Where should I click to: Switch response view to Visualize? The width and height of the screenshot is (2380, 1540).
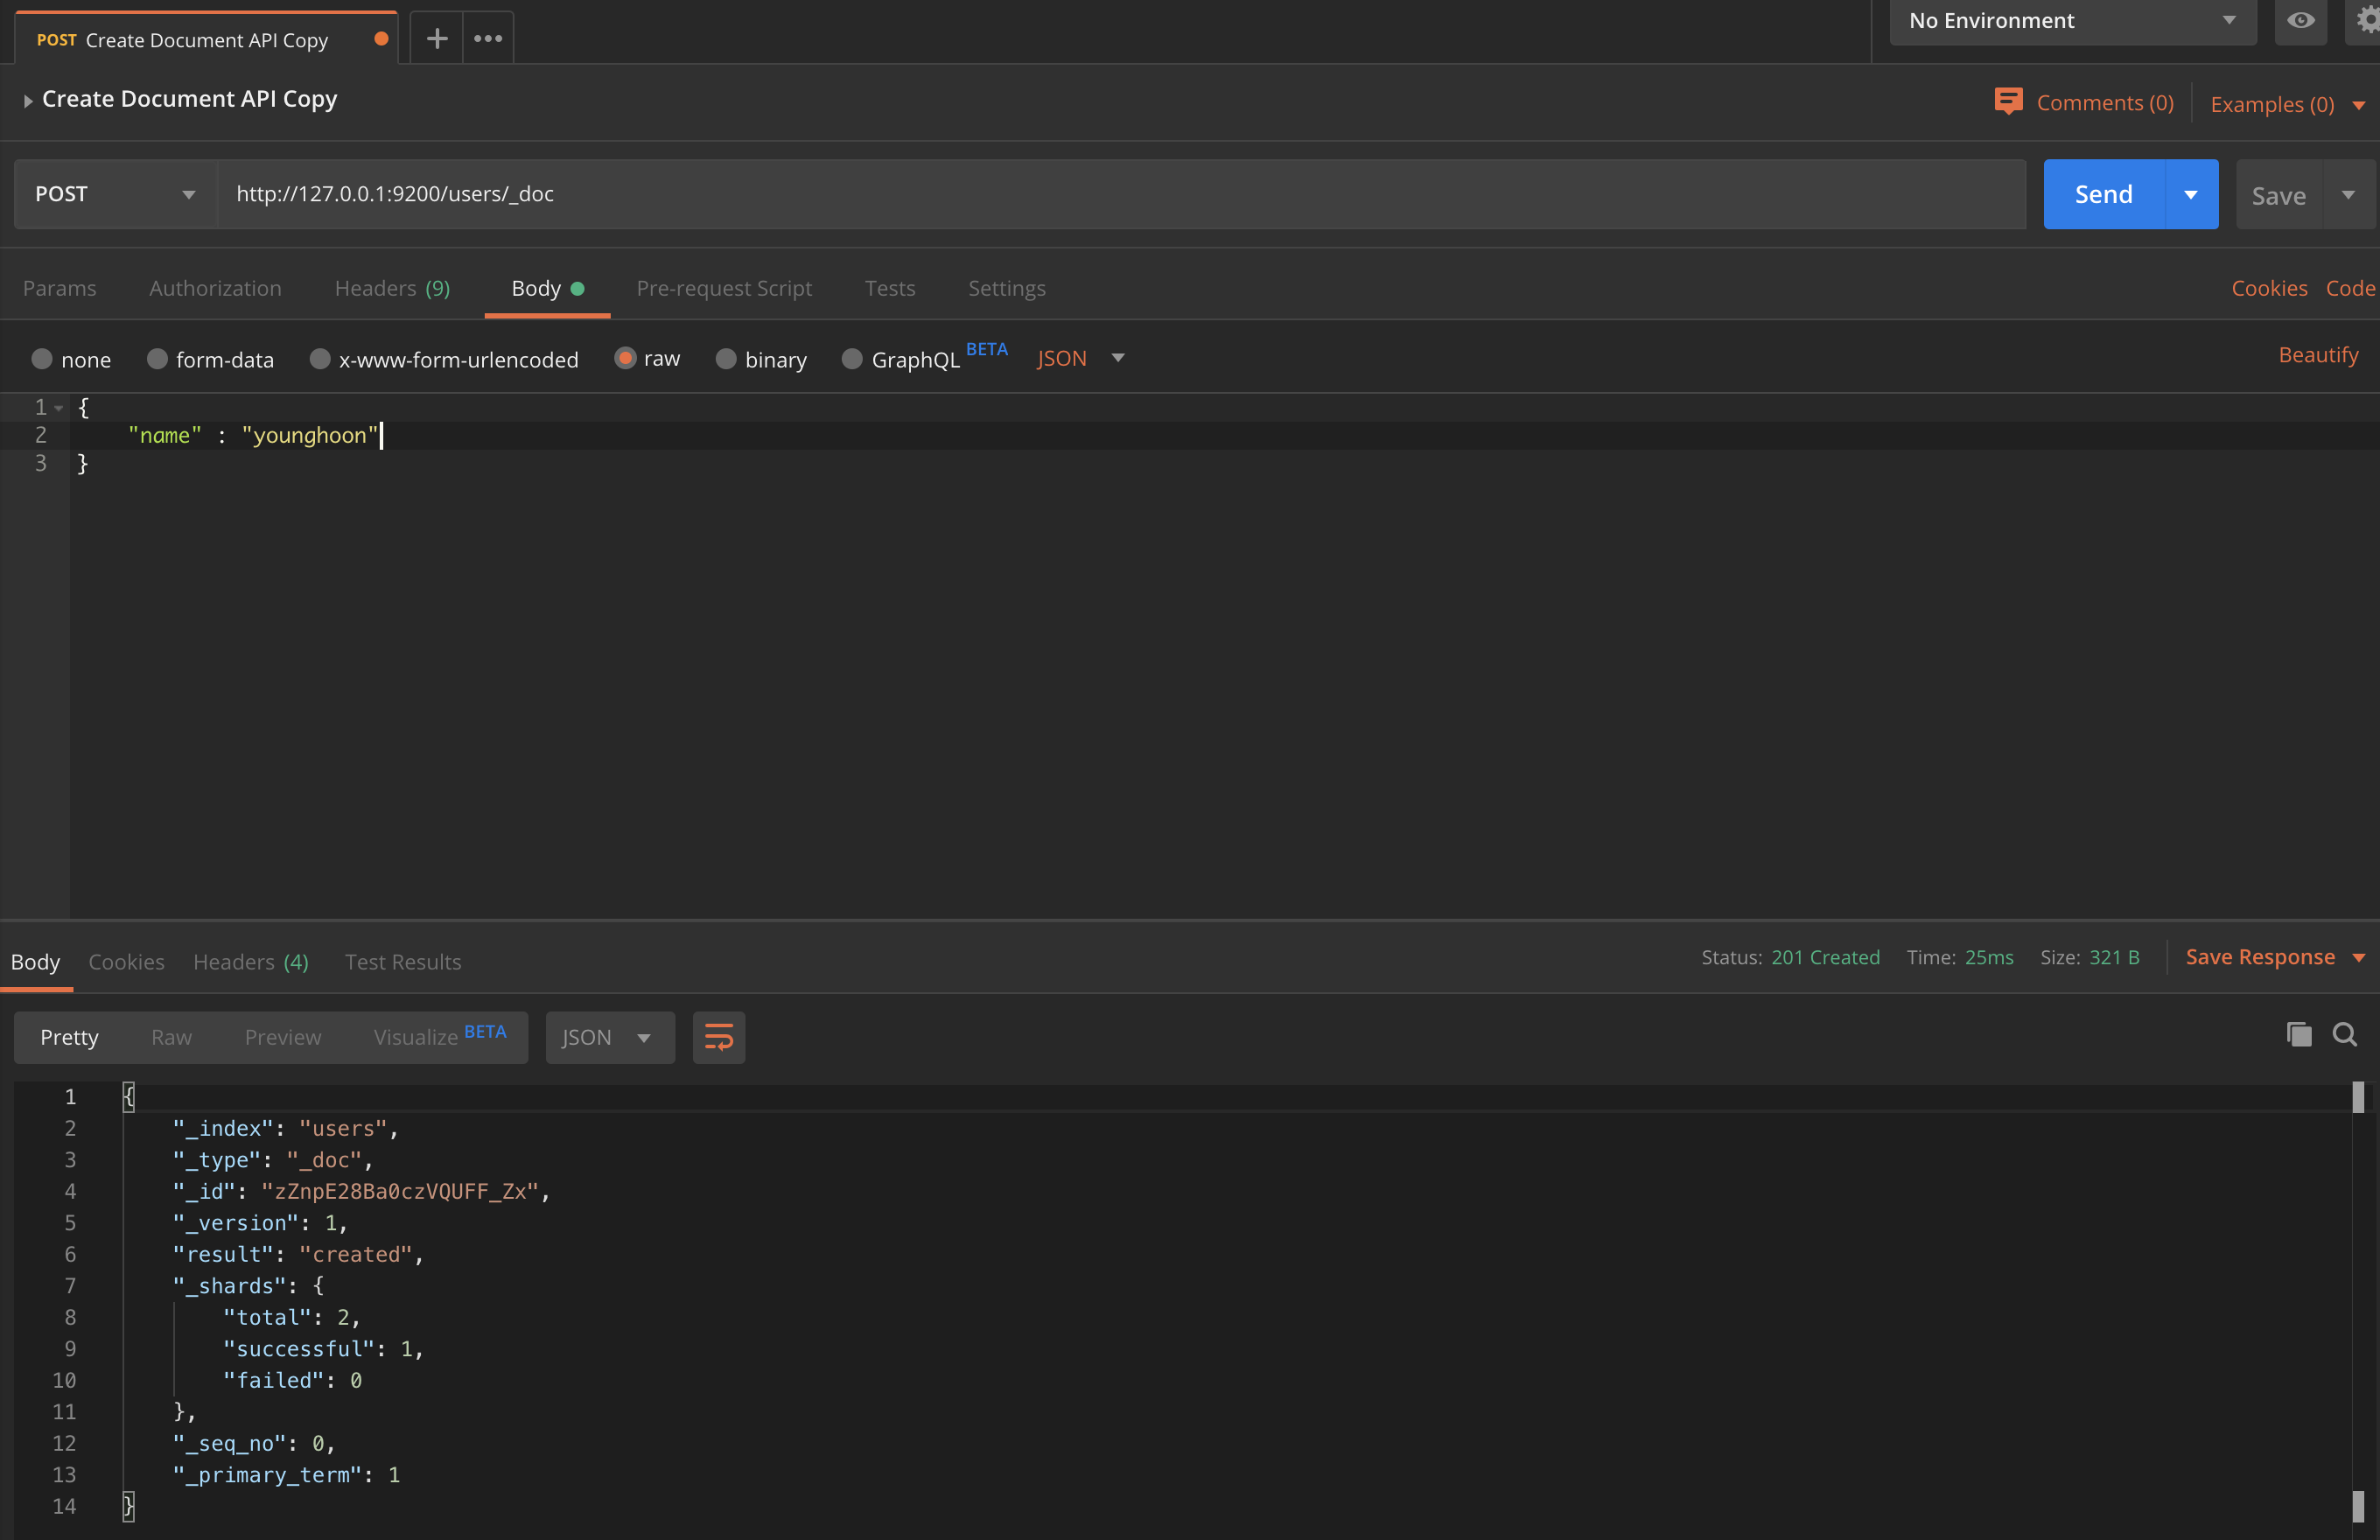pyautogui.click(x=440, y=1036)
